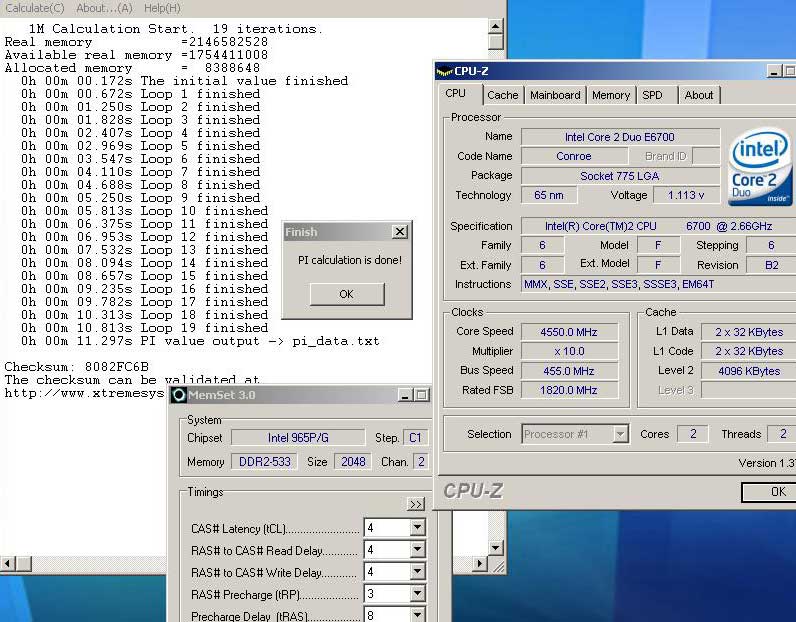The image size is (796, 622).
Task: Open the Precharge Delay (tRAS) dropdown
Action: tap(417, 615)
